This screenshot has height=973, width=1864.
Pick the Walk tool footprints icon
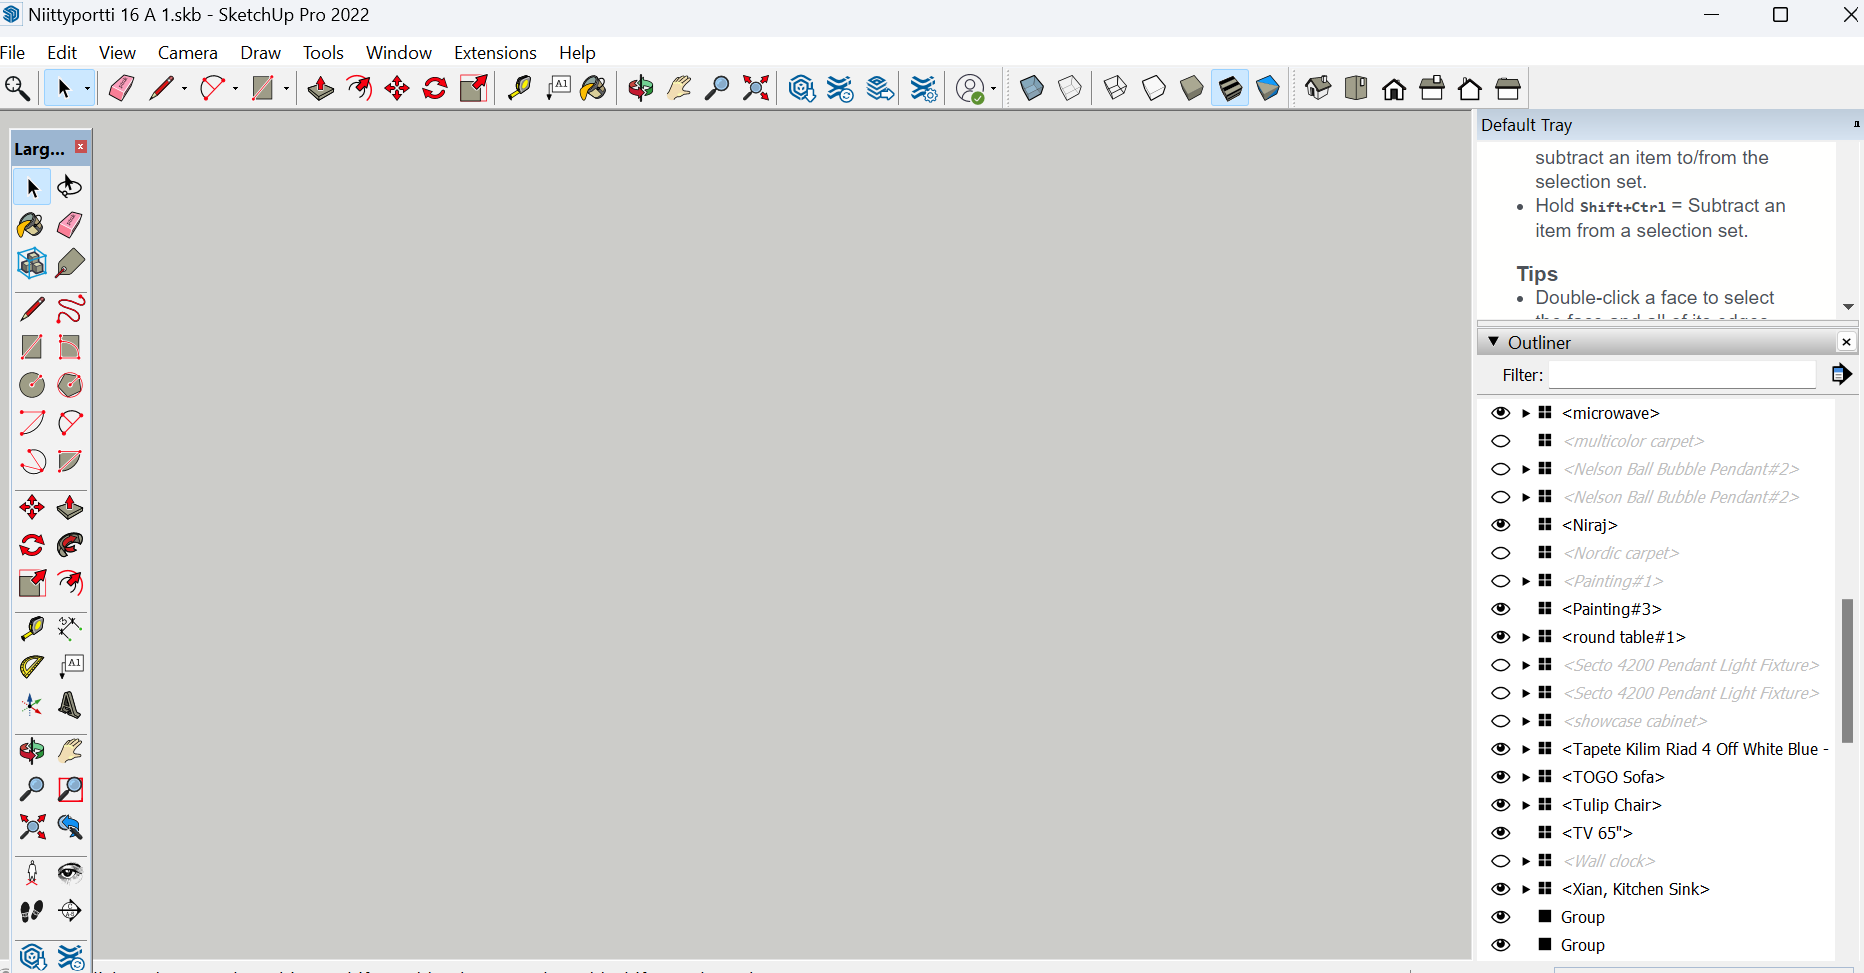click(x=32, y=911)
